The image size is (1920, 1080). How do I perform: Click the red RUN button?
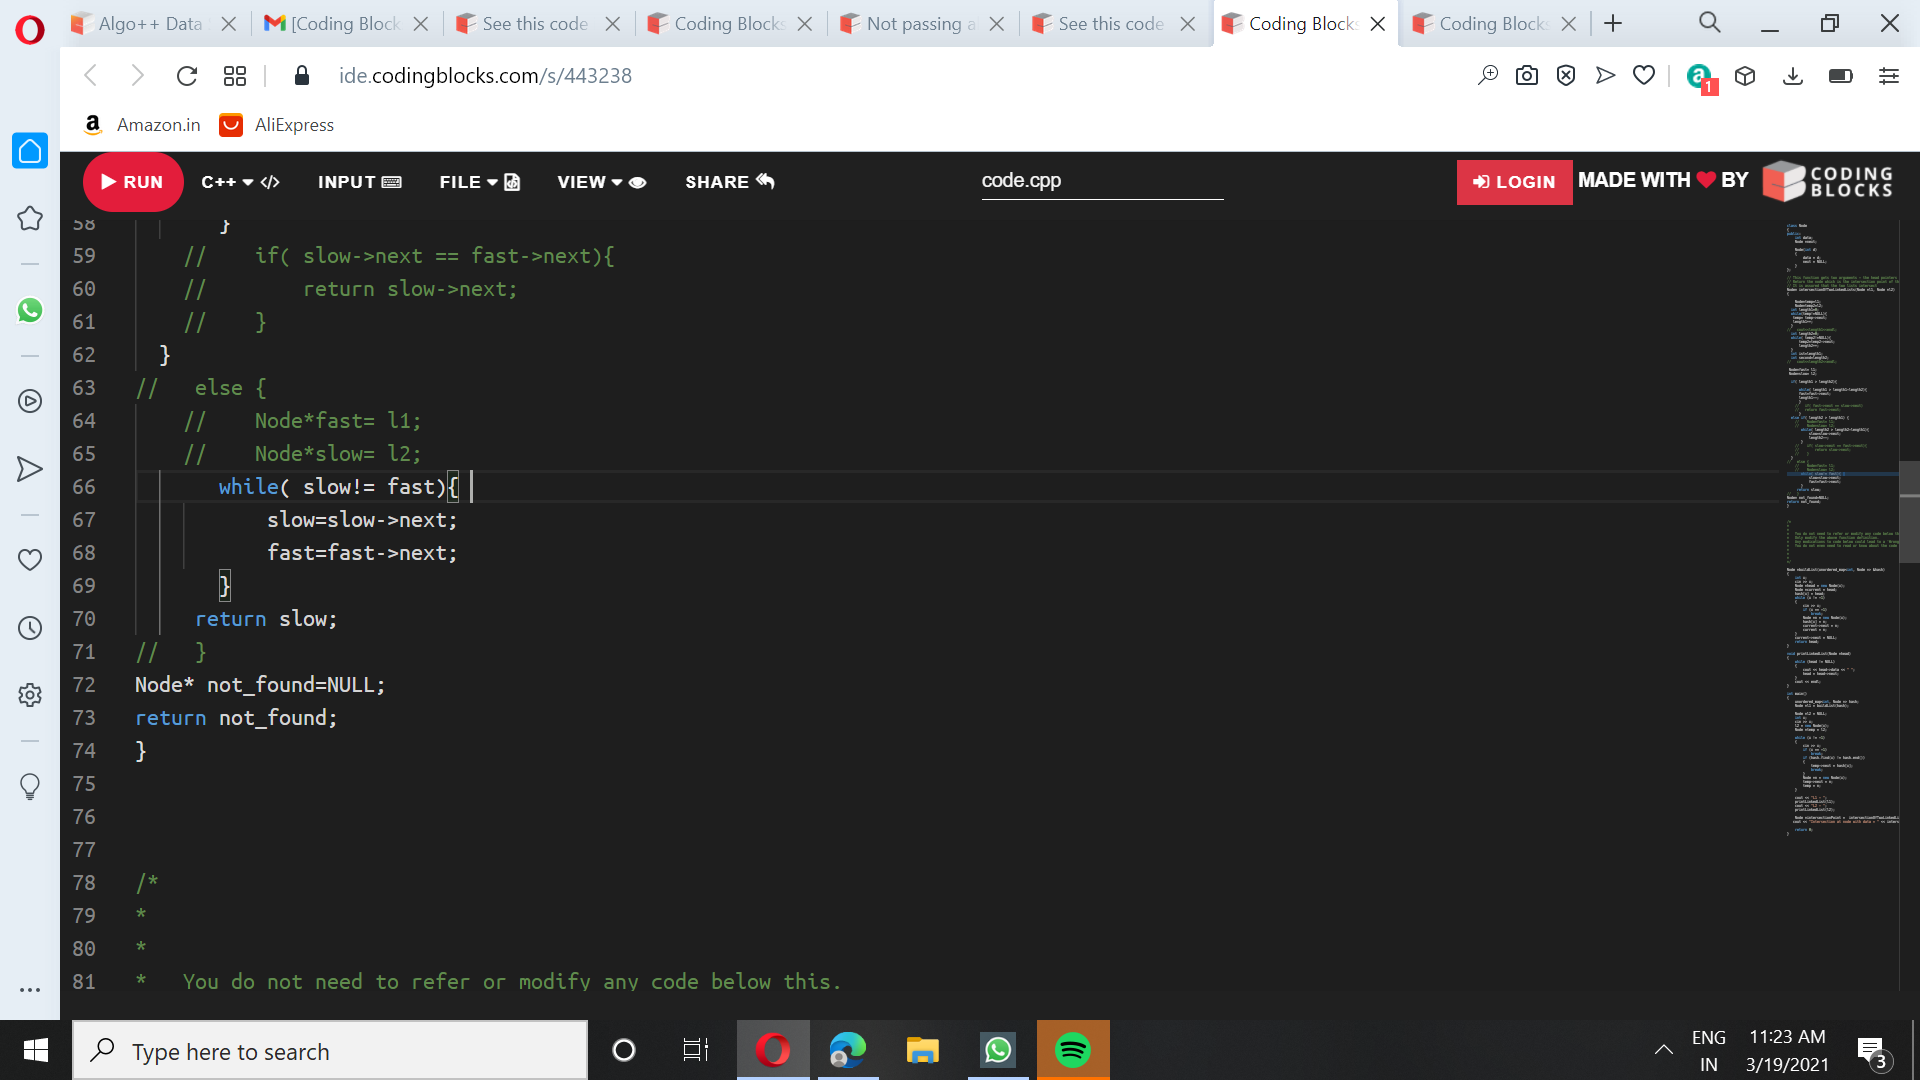click(x=133, y=182)
